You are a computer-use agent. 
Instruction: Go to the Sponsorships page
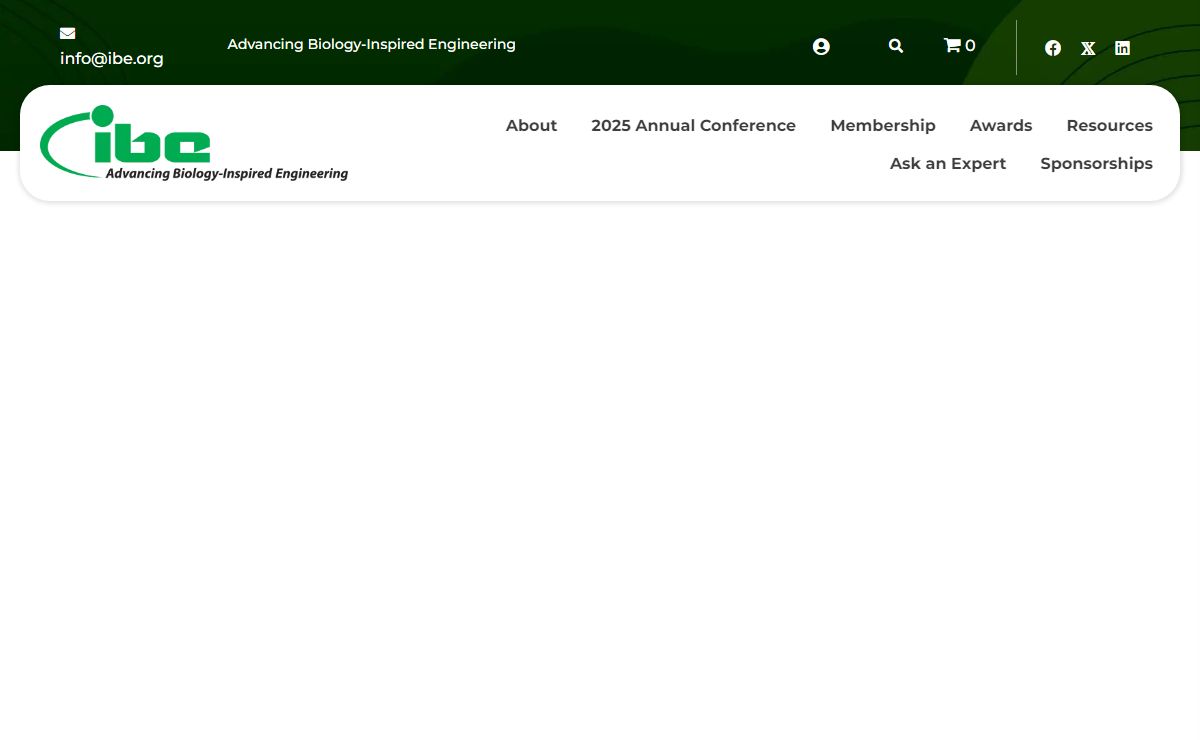point(1096,163)
